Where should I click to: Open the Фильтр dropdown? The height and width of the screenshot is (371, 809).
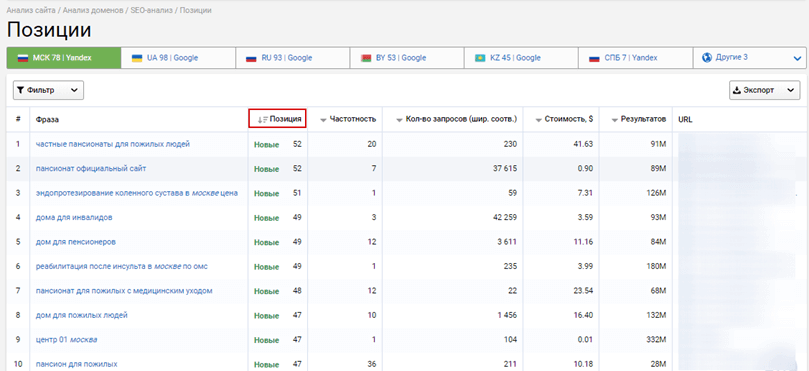pyautogui.click(x=48, y=90)
